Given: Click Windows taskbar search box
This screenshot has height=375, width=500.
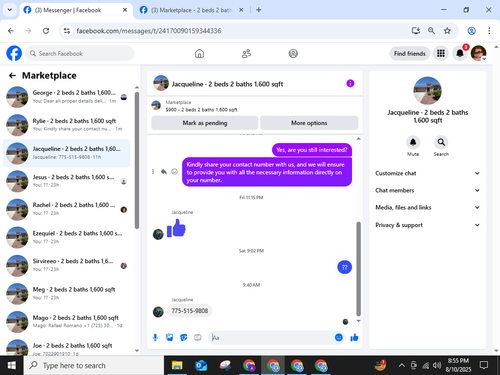Looking at the screenshot, I should (94, 366).
